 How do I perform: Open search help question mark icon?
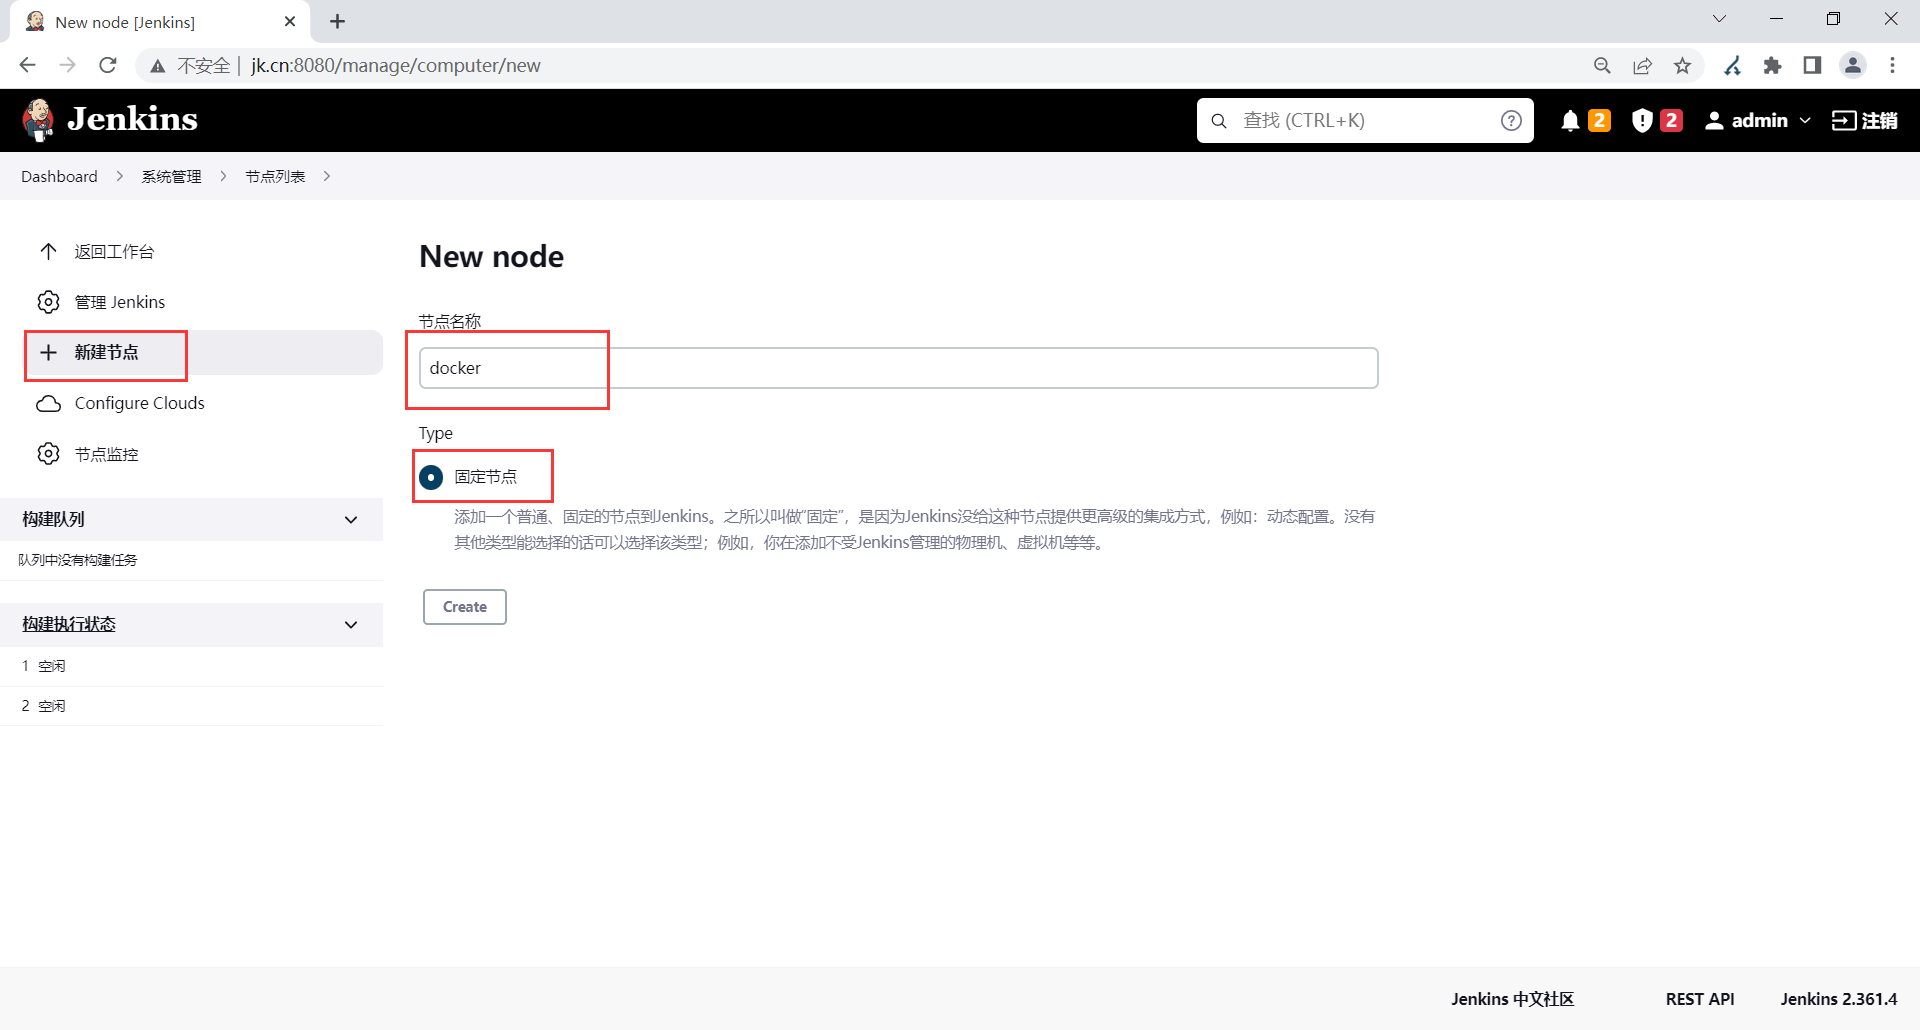pos(1511,121)
